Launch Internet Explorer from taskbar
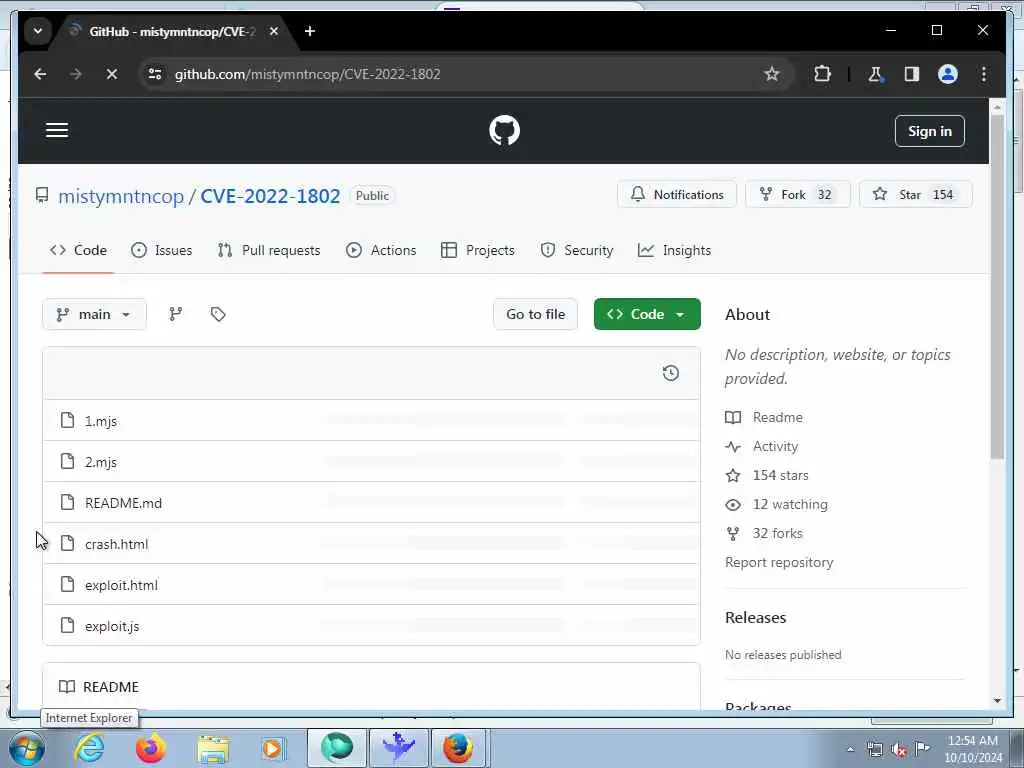The height and width of the screenshot is (768, 1024). coord(89,748)
